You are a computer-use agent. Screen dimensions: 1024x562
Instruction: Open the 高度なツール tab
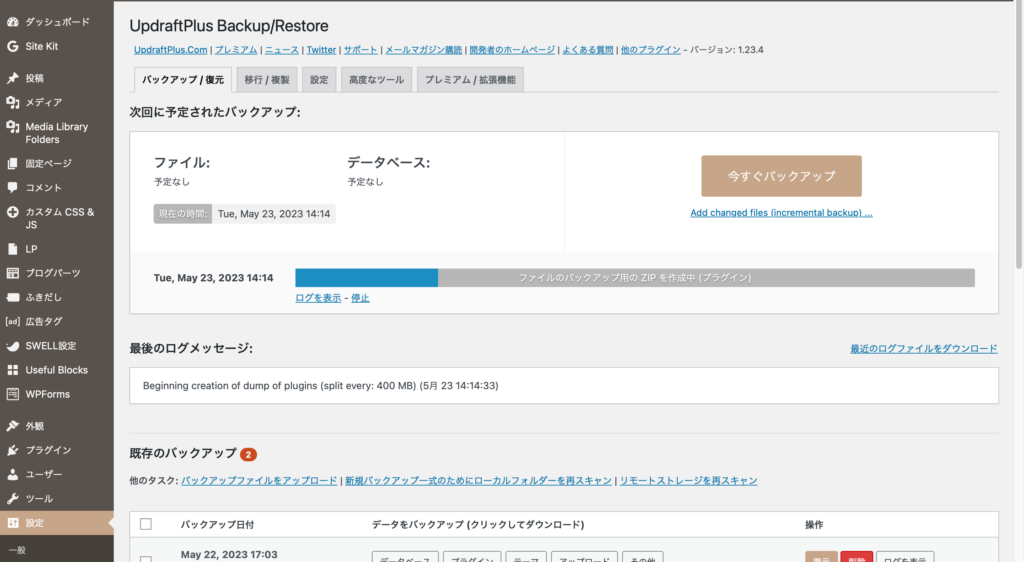click(376, 80)
